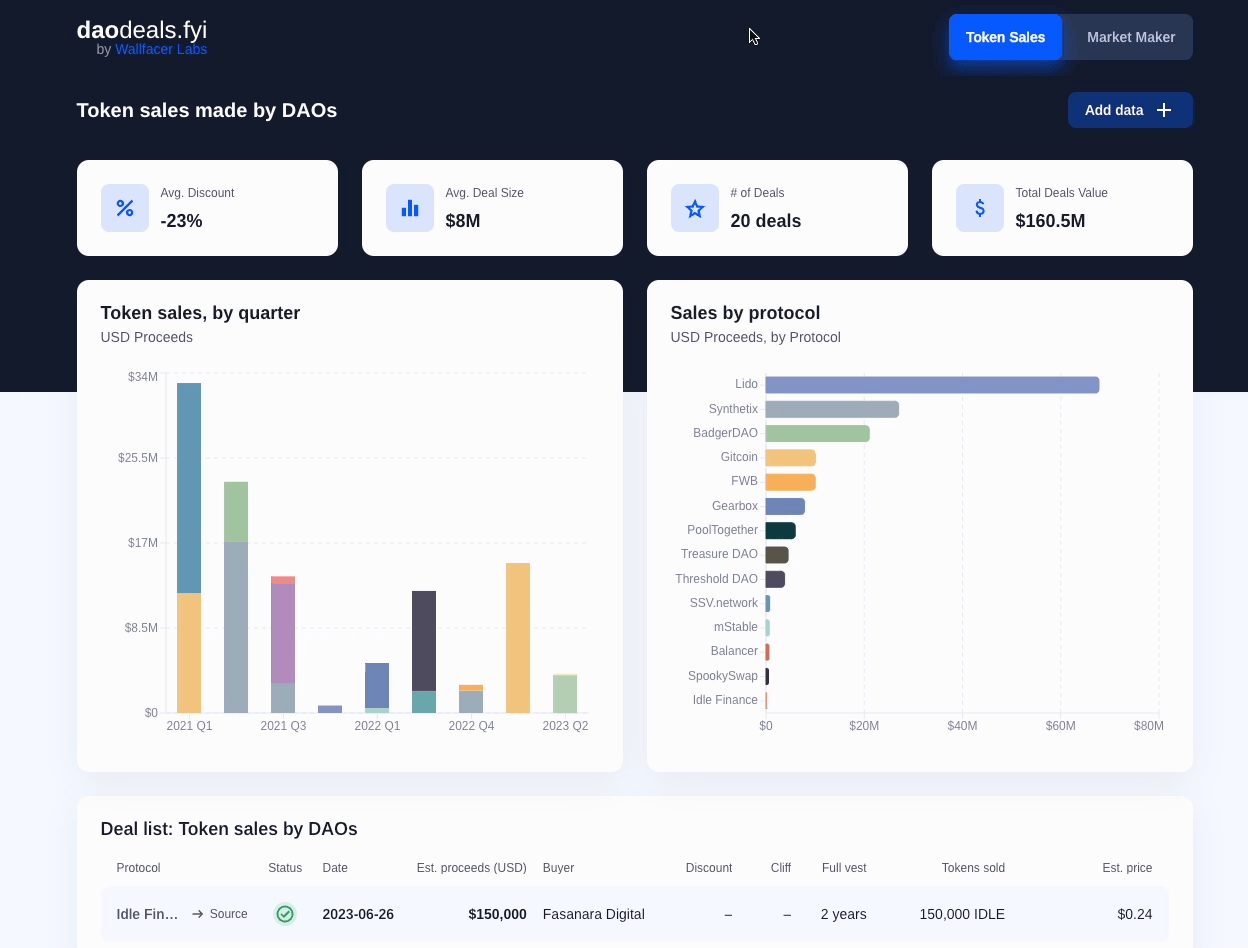This screenshot has height=948, width=1248.
Task: Click the PoolTogether bar in protocol chart
Action: pyautogui.click(x=781, y=530)
